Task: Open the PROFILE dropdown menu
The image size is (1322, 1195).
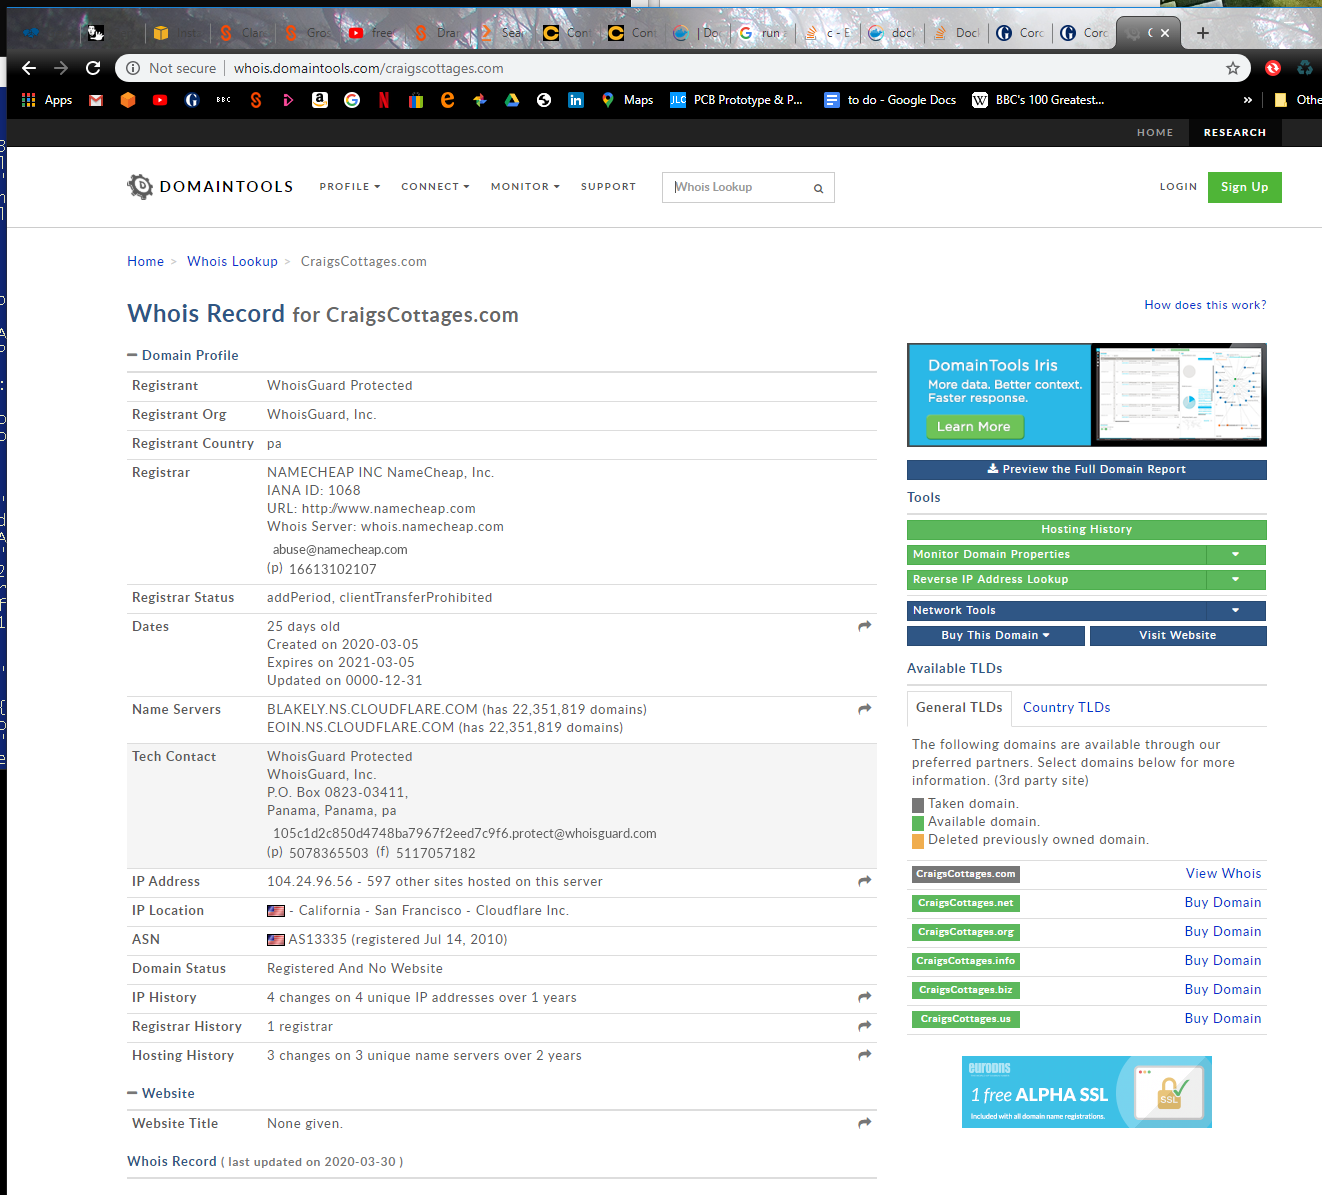Action: (350, 187)
